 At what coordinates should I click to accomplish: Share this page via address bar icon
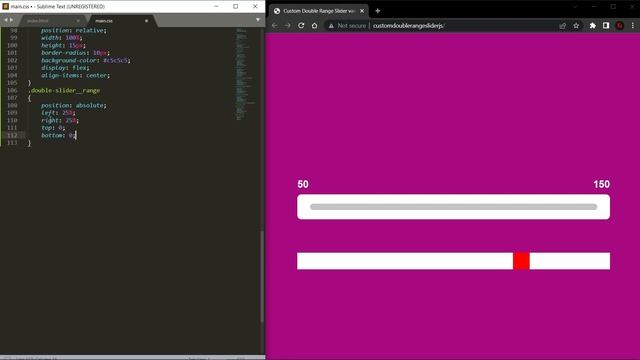(x=563, y=26)
